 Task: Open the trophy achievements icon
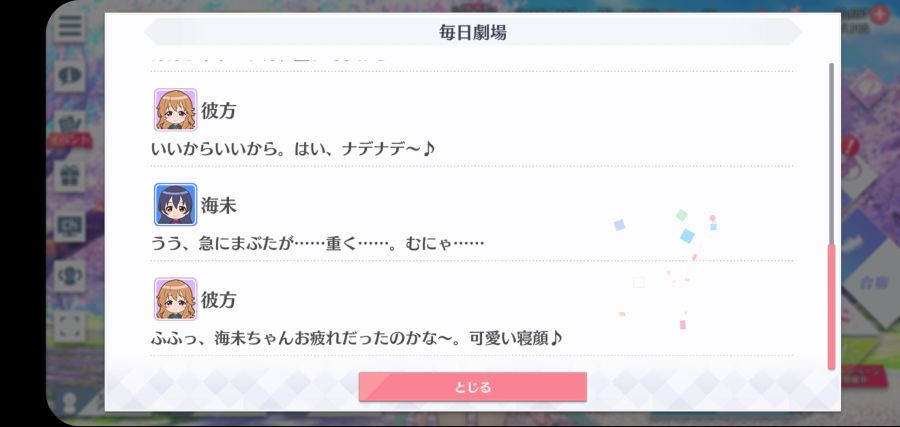pyautogui.click(x=70, y=276)
